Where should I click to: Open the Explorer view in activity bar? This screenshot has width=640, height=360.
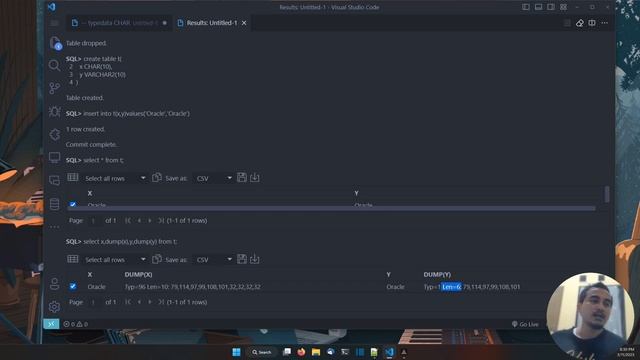(x=55, y=43)
